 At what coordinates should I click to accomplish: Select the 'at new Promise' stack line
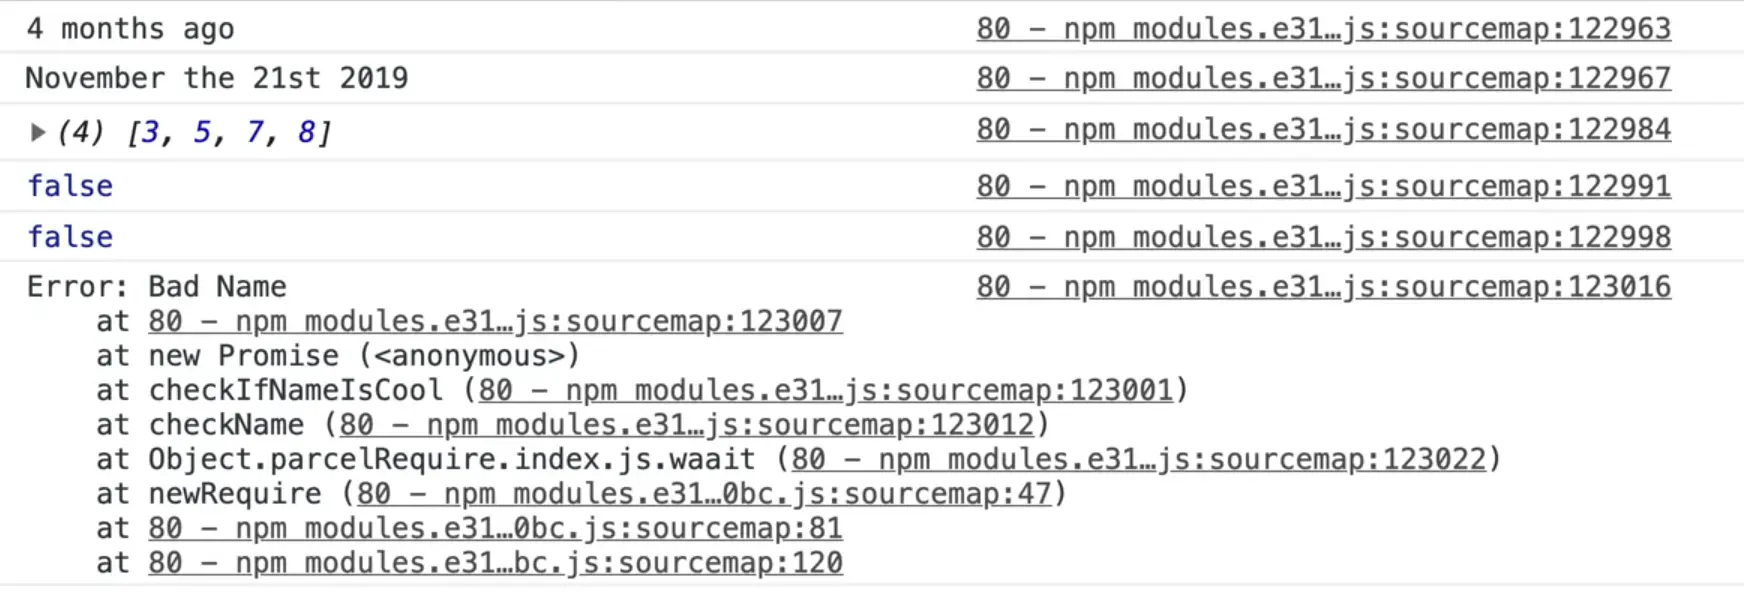pos(338,355)
